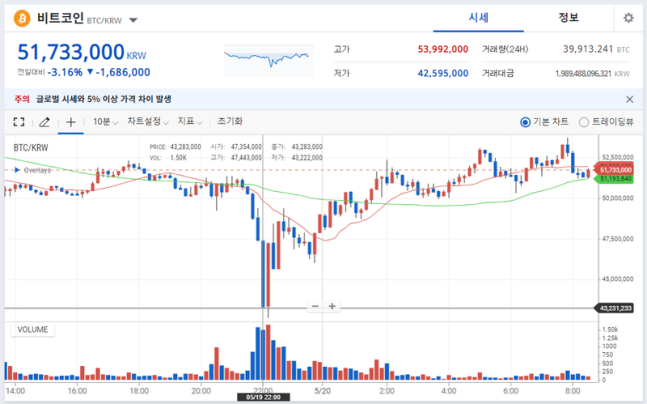The image size is (647, 404).
Task: Toggle fullscreen chart icon
Action: [x=19, y=122]
